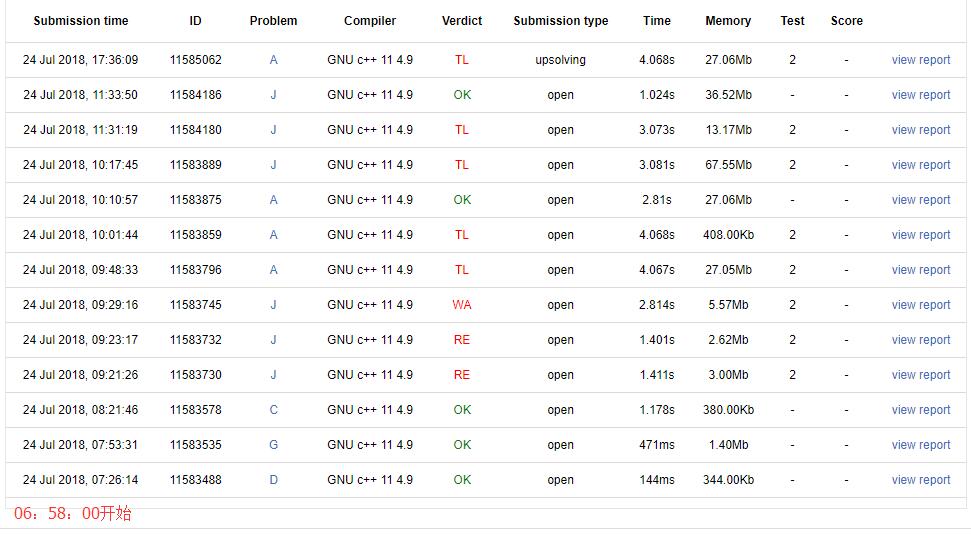This screenshot has height=547, width=971.
Task: Open problem D link in submission 11583488
Action: click(273, 480)
